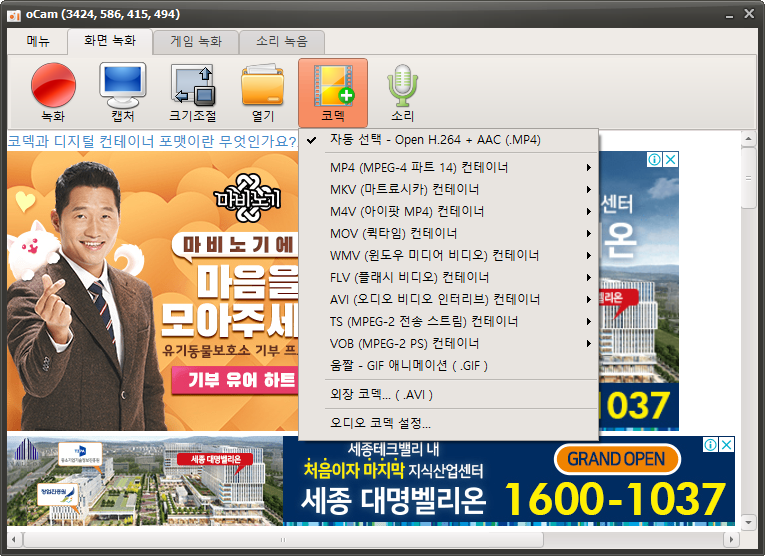Open 오디오 코덱 설정... menu entry

point(448,423)
